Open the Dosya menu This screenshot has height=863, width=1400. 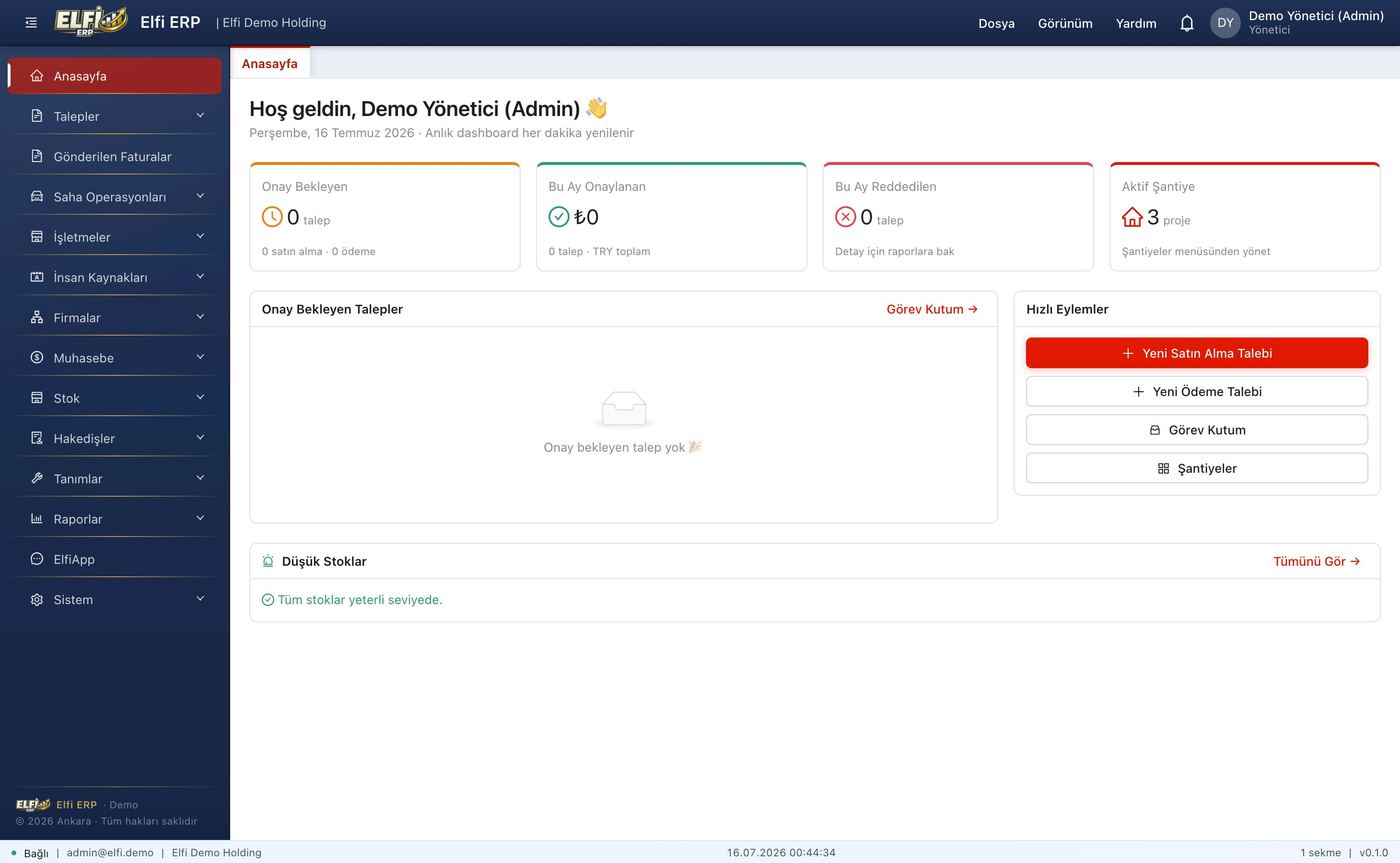point(996,23)
